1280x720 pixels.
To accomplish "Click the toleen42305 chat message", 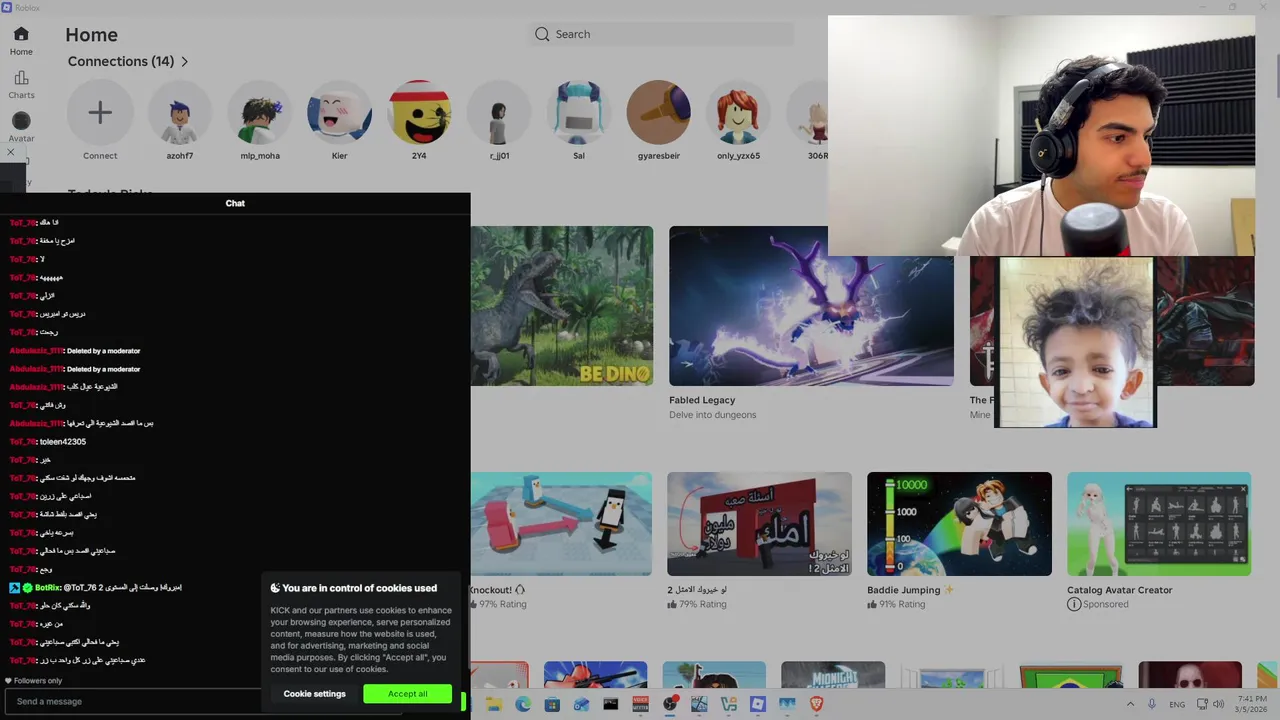I will 48,442.
